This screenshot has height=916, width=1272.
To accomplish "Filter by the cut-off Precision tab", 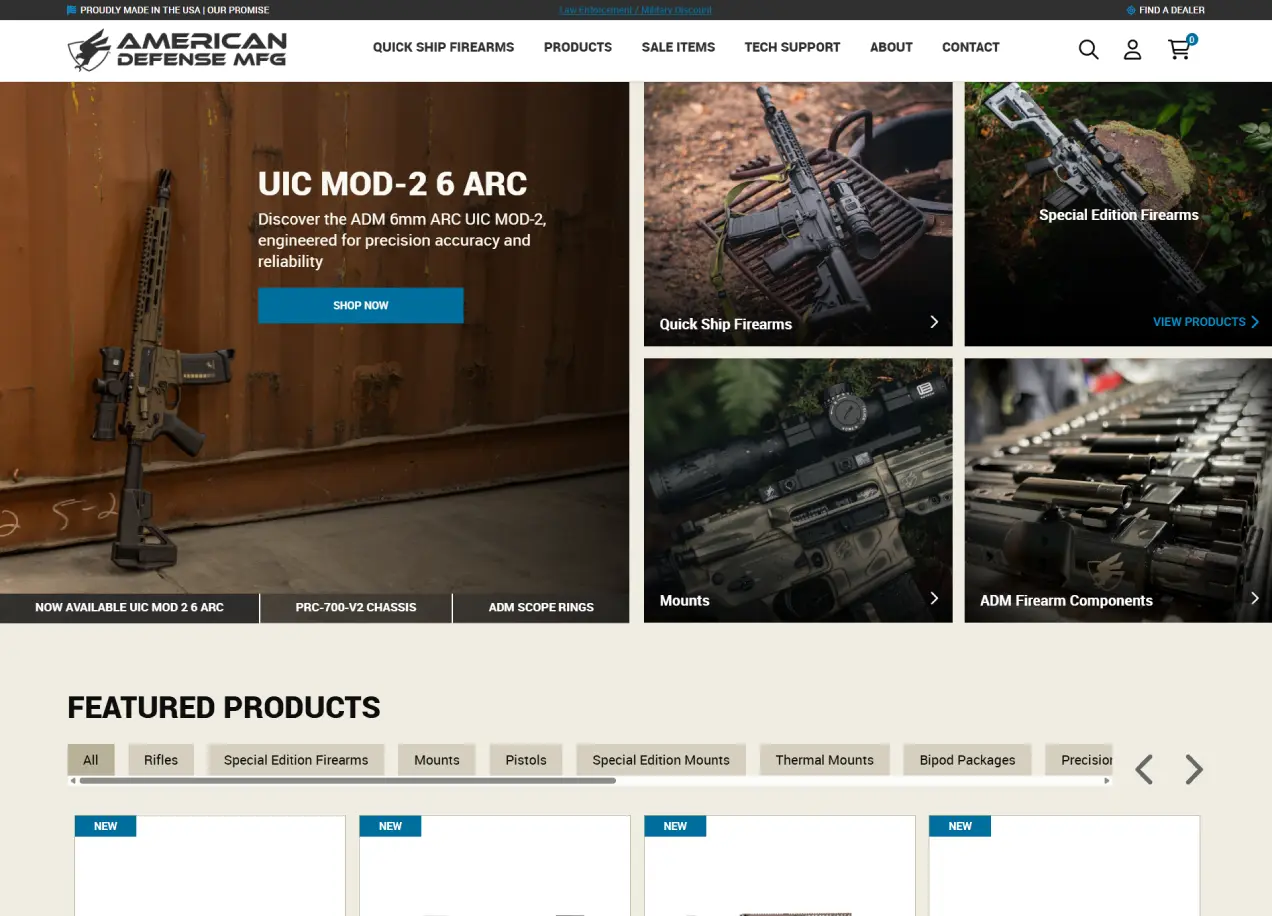I will coord(1080,760).
